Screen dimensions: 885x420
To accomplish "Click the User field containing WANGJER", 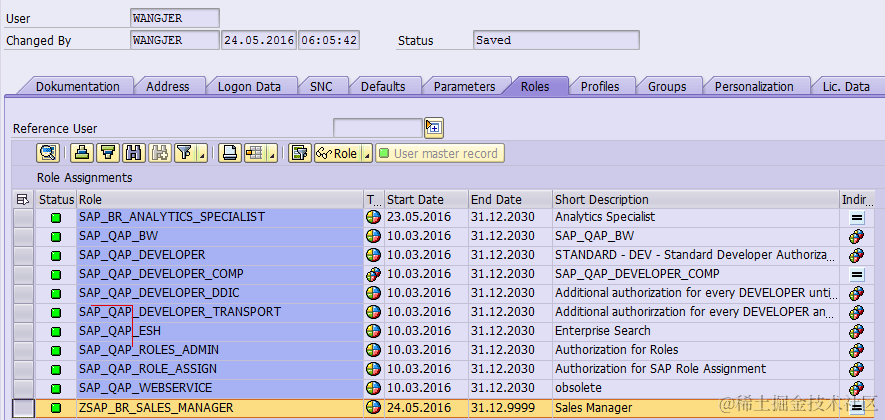I will click(x=174, y=18).
